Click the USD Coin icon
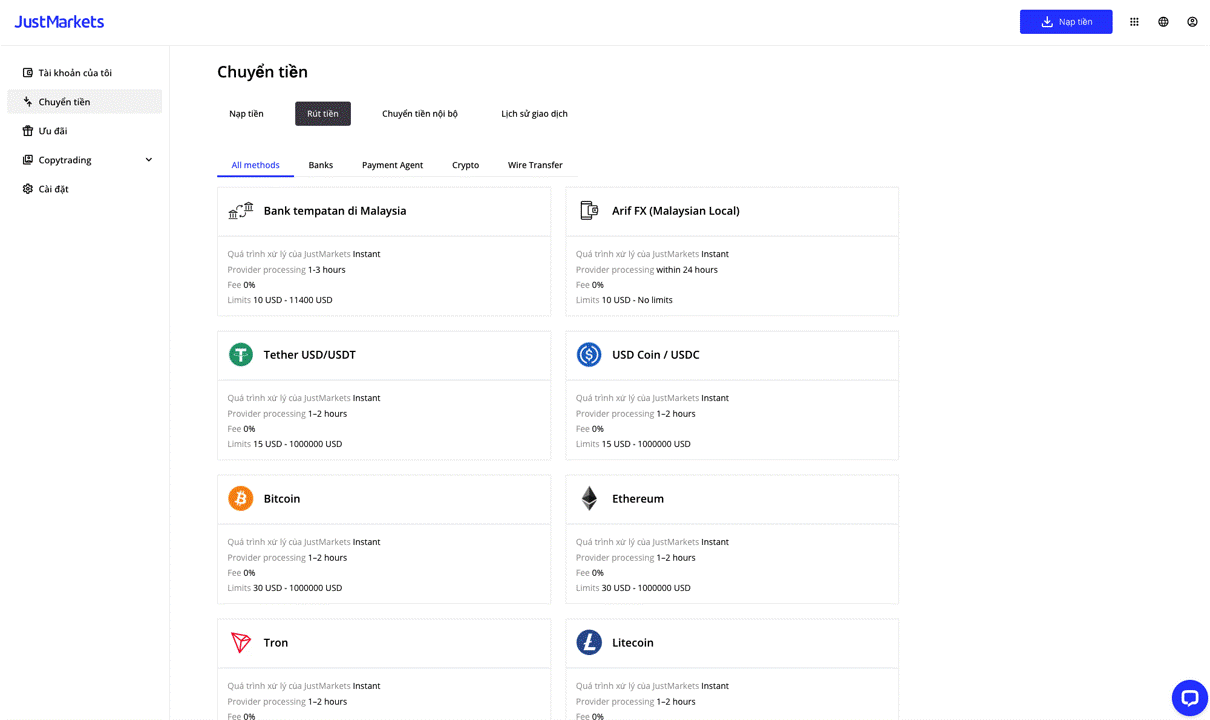The height and width of the screenshot is (720, 1210). (589, 355)
